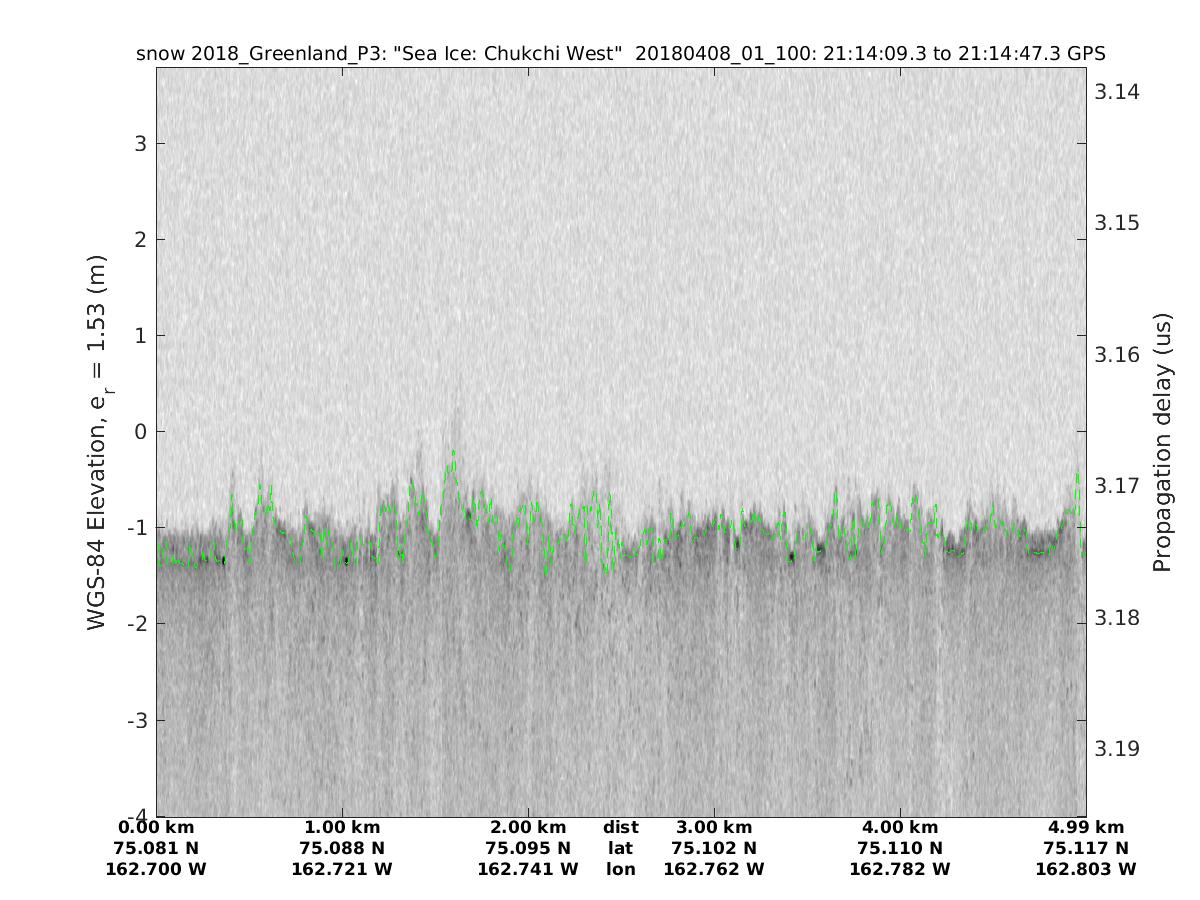1200x900 pixels.
Task: Click the elevation tick labeled 0
Action: (x=141, y=431)
